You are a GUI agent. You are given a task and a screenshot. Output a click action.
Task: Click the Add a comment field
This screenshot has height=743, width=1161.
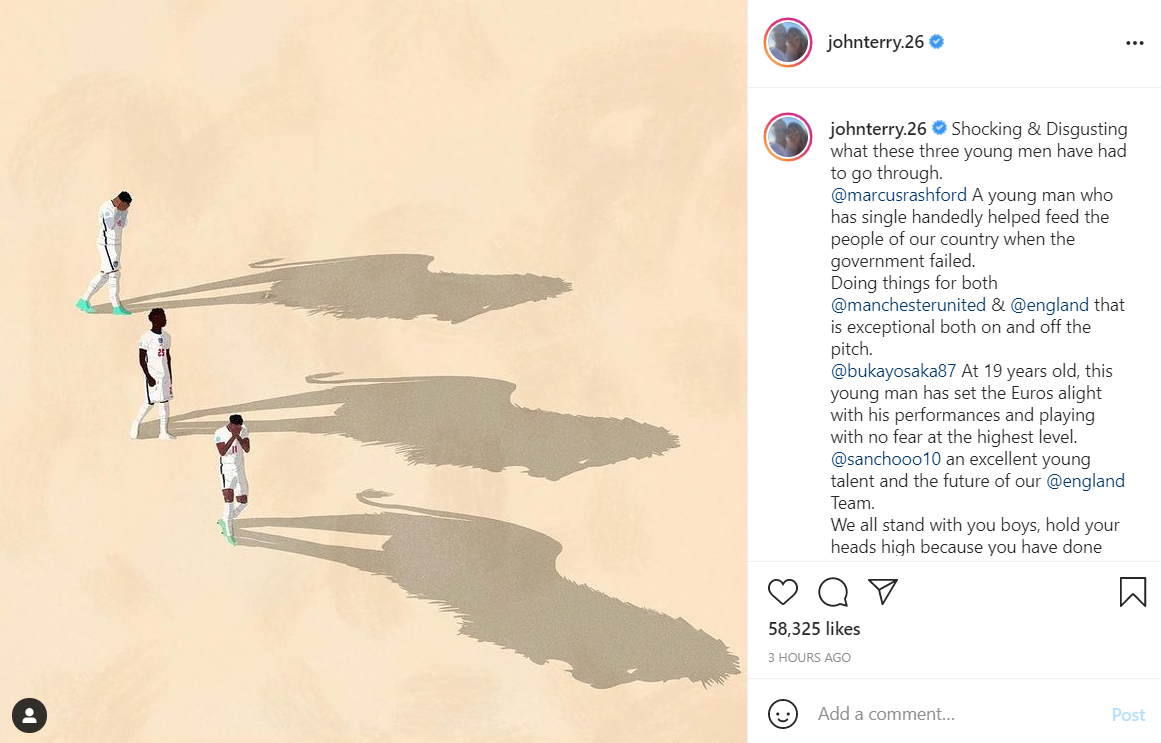pos(955,714)
